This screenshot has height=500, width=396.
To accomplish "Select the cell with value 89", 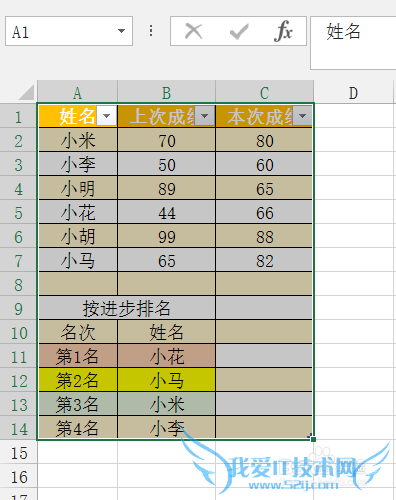I will (167, 188).
